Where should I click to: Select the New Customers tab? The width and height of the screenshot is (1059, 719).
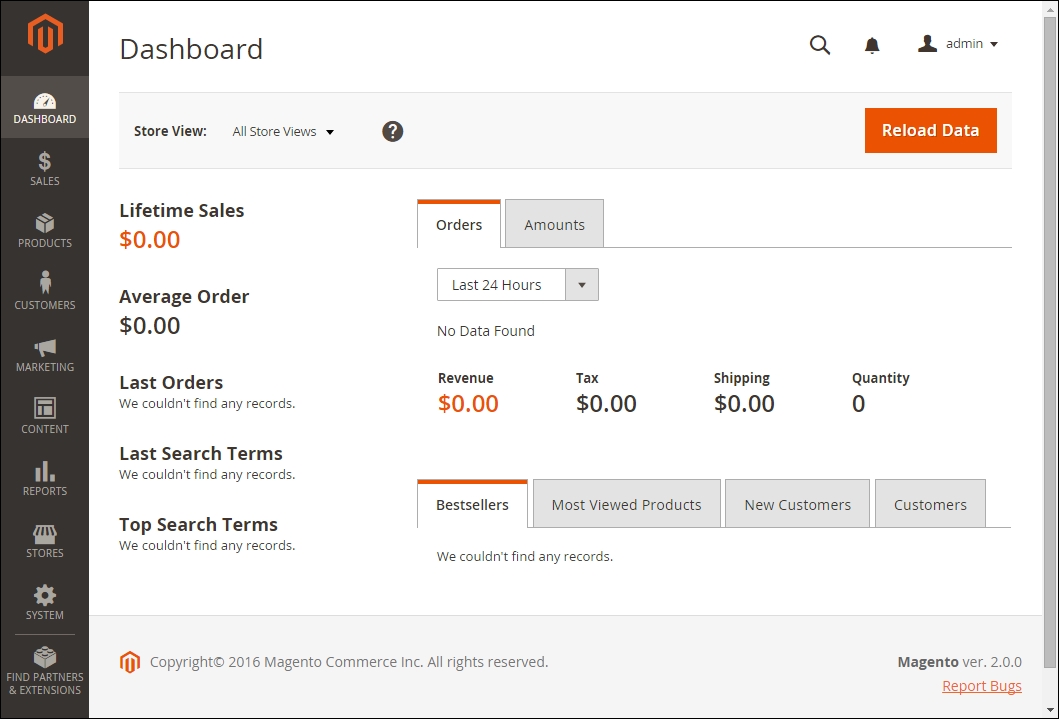797,505
